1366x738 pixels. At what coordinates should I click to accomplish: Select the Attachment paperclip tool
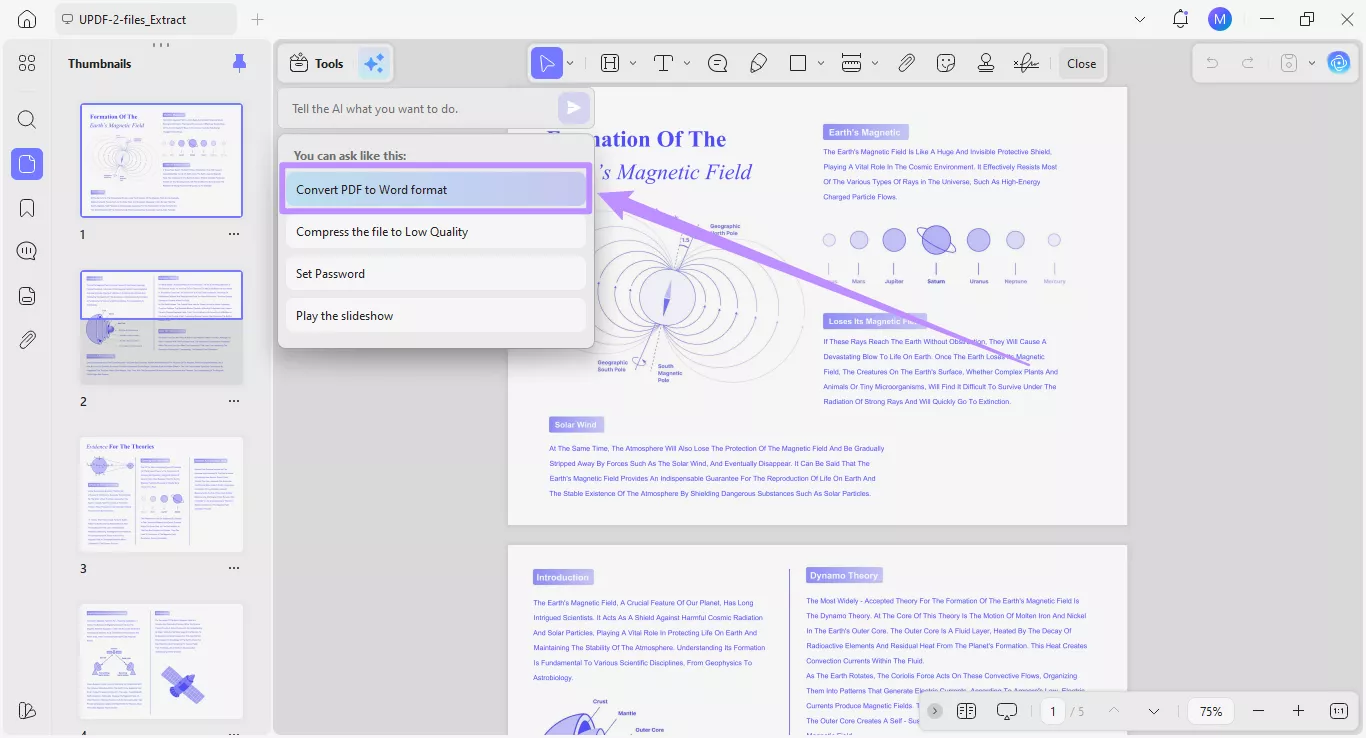click(x=906, y=62)
